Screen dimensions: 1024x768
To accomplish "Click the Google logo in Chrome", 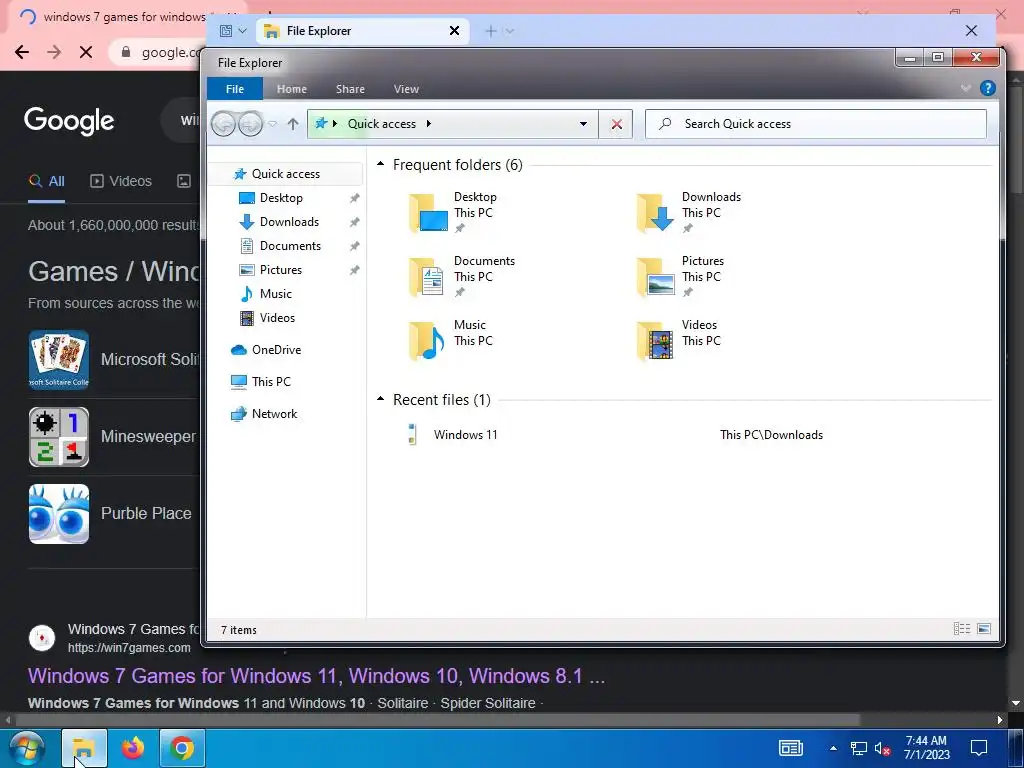I will [x=69, y=121].
